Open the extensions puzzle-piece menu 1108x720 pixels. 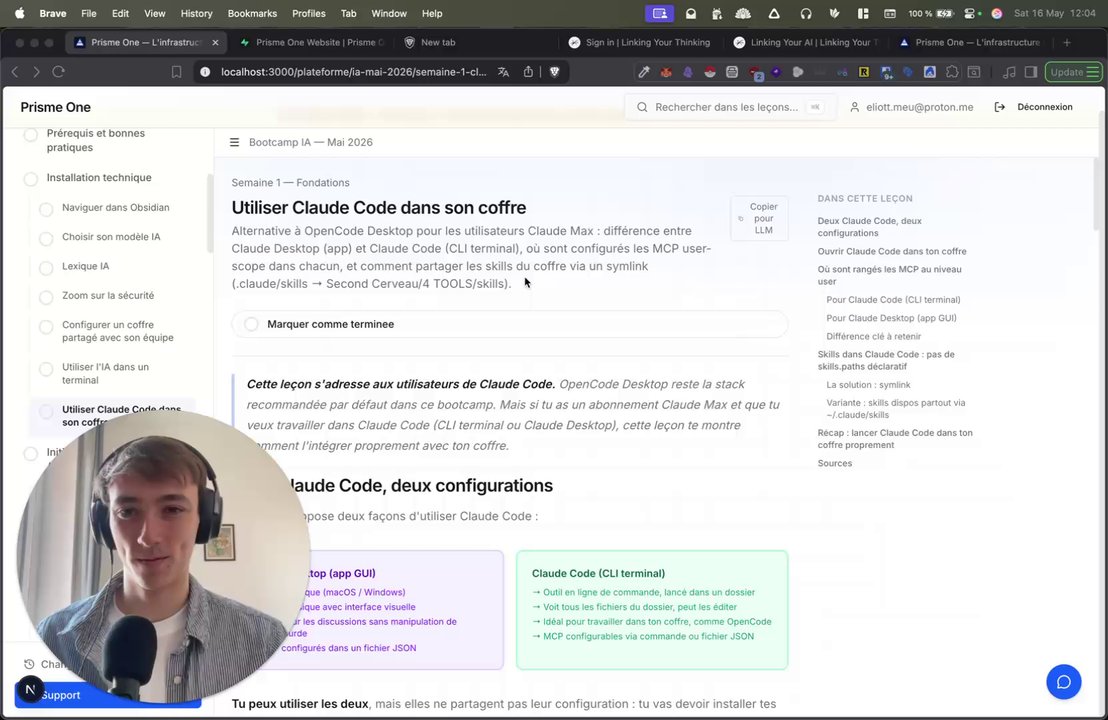[952, 72]
